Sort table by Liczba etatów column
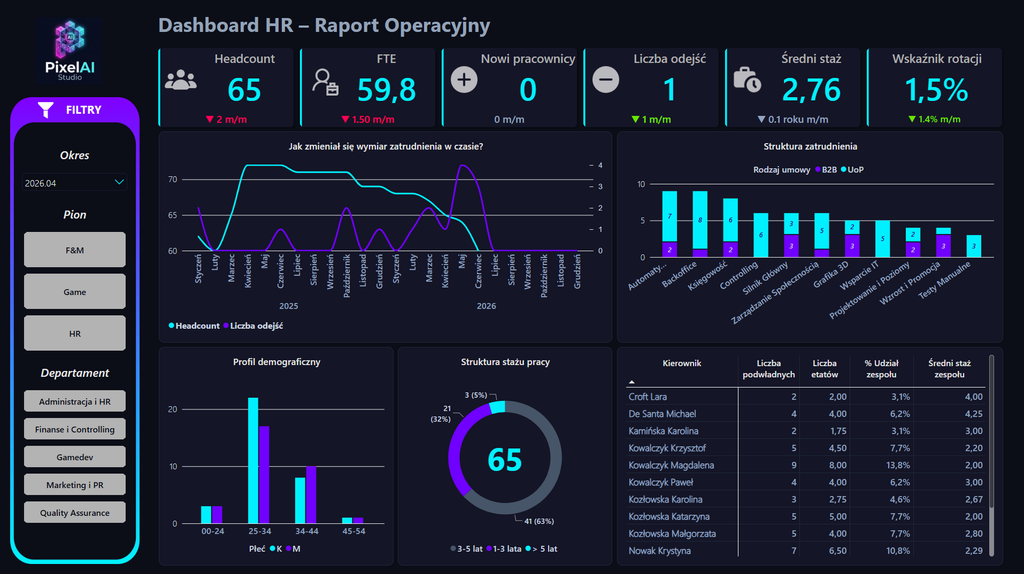Viewport: 1024px width, 574px height. 824,369
